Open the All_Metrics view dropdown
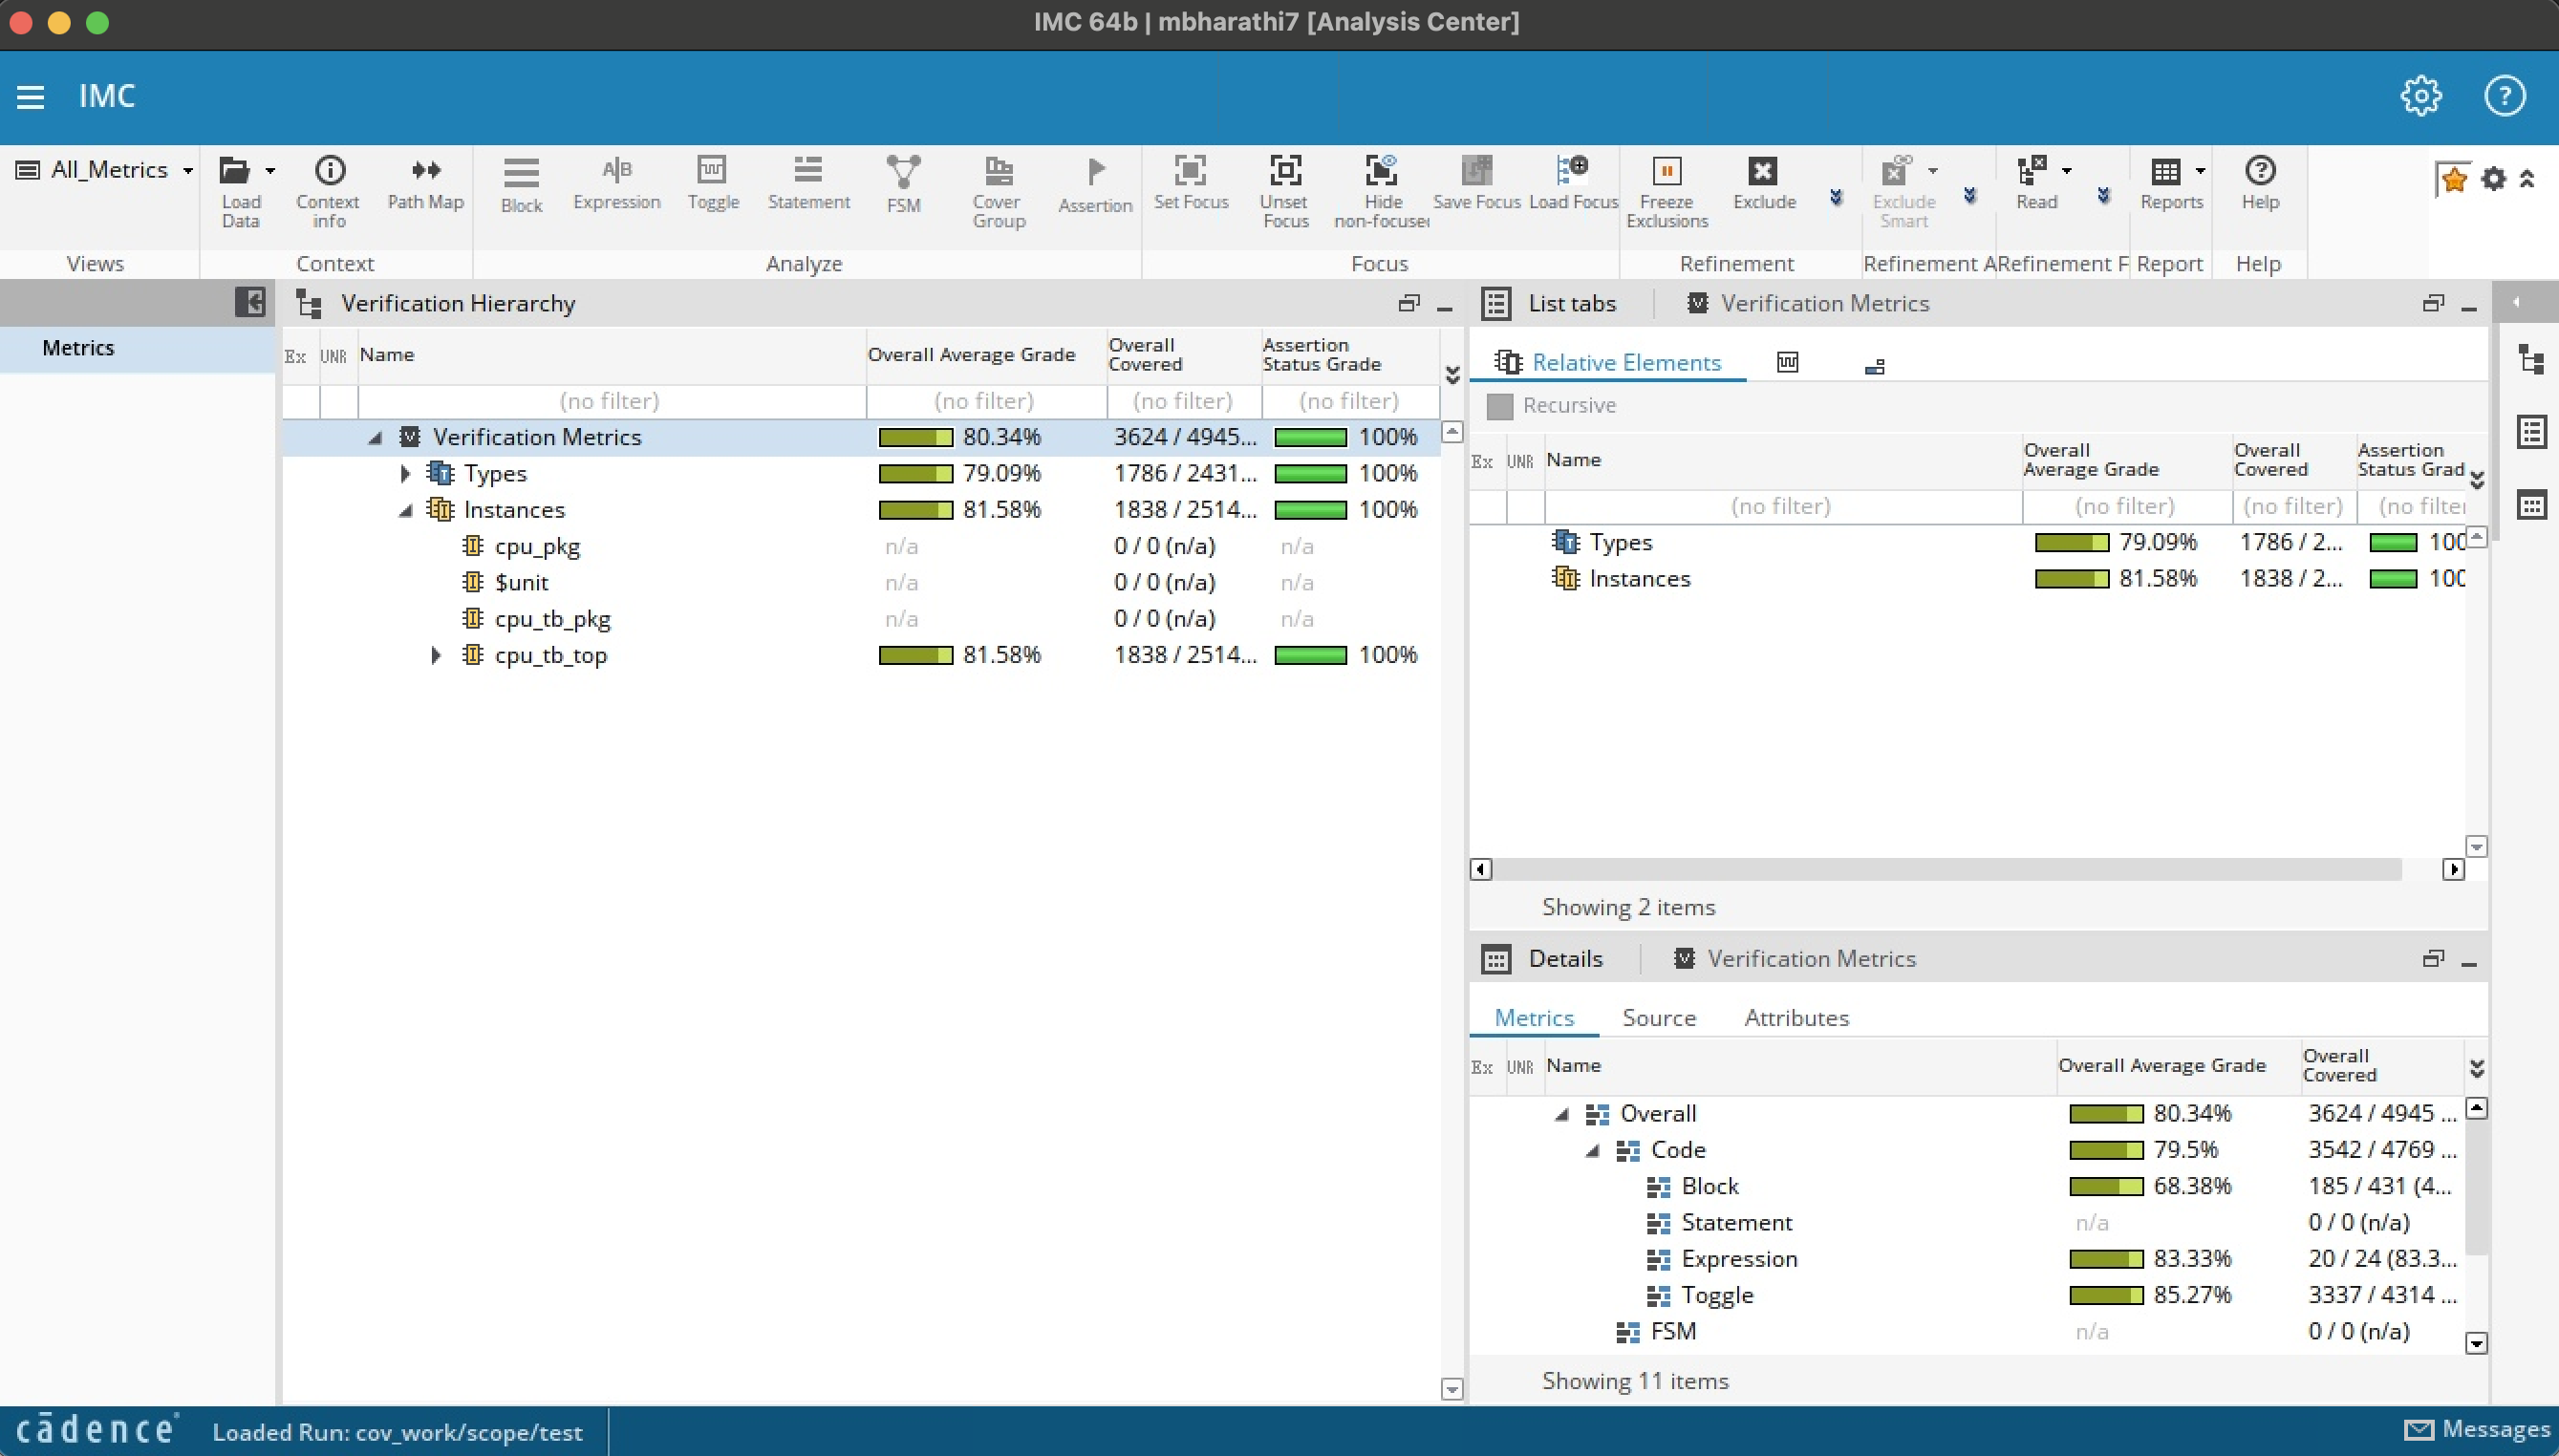 (x=104, y=170)
